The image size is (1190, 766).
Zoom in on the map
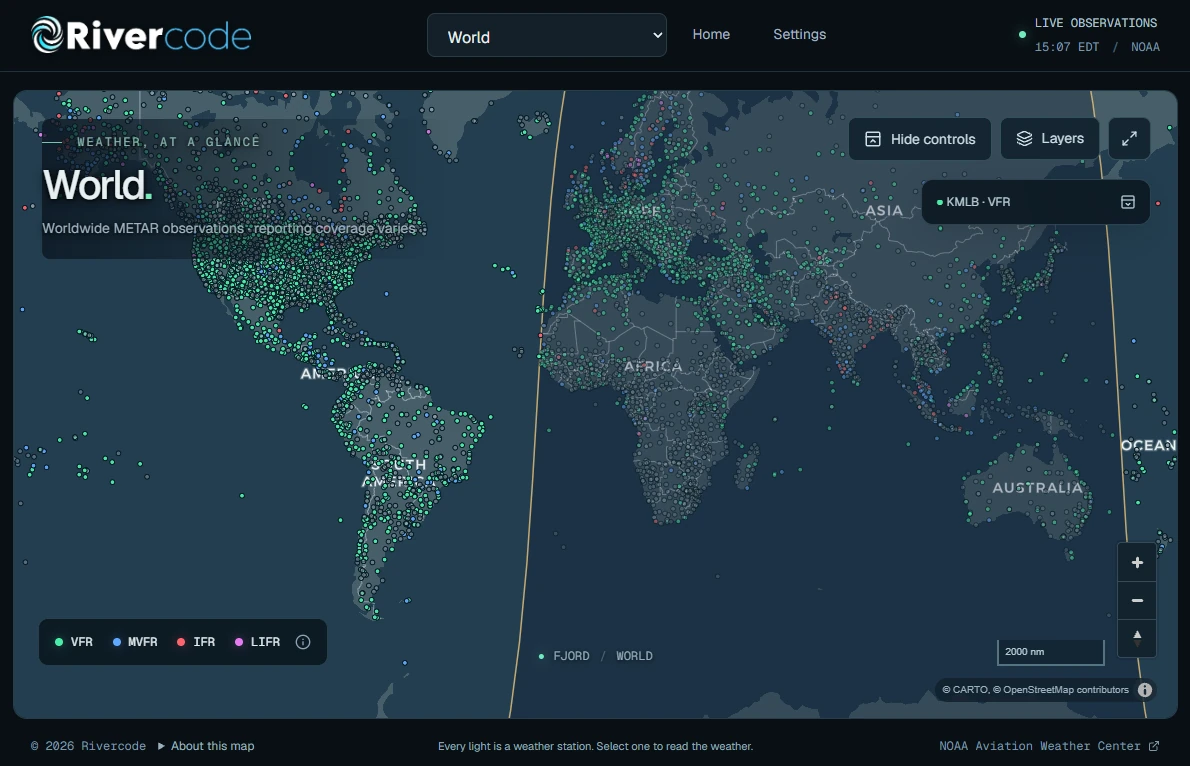point(1137,563)
